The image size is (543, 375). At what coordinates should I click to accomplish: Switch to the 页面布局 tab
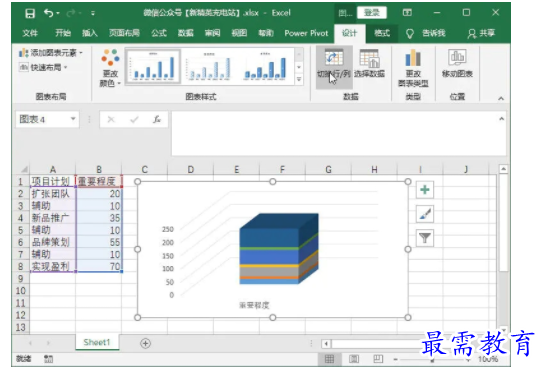[124, 33]
